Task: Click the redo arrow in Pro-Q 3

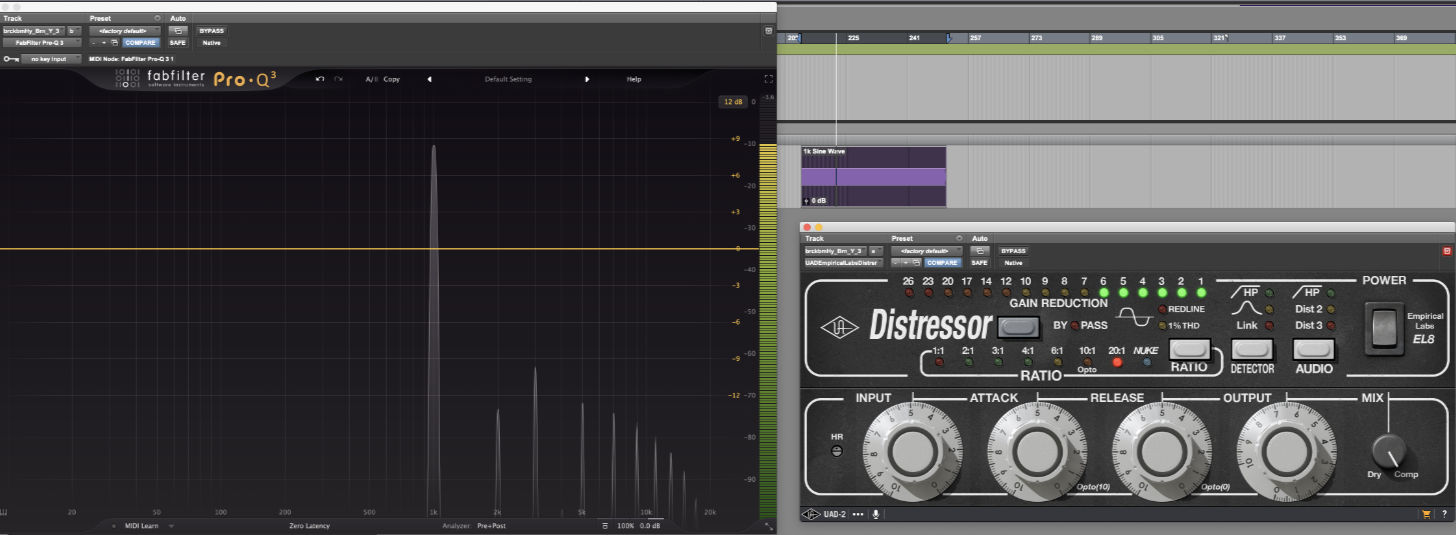Action: 339,79
